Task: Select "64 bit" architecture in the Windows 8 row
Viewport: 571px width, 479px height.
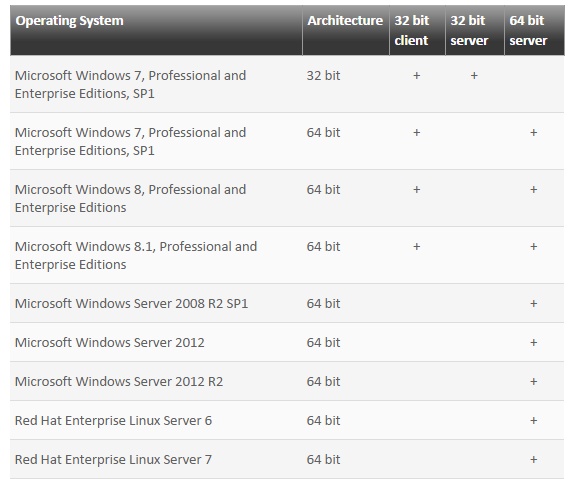Action: click(x=323, y=190)
